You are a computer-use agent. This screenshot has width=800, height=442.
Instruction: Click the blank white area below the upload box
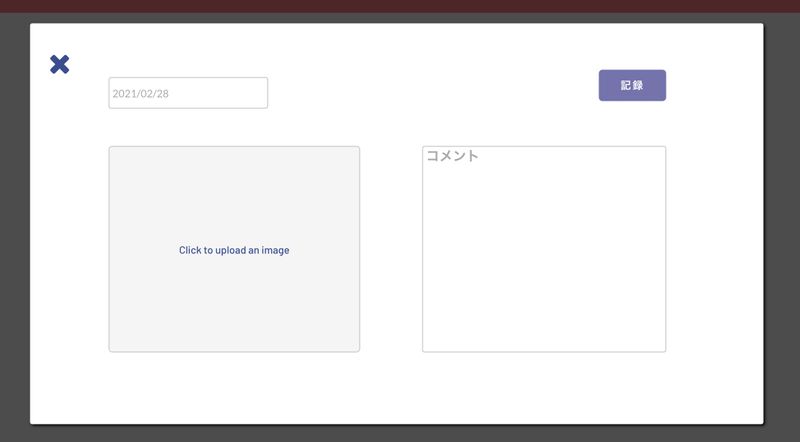pyautogui.click(x=234, y=388)
